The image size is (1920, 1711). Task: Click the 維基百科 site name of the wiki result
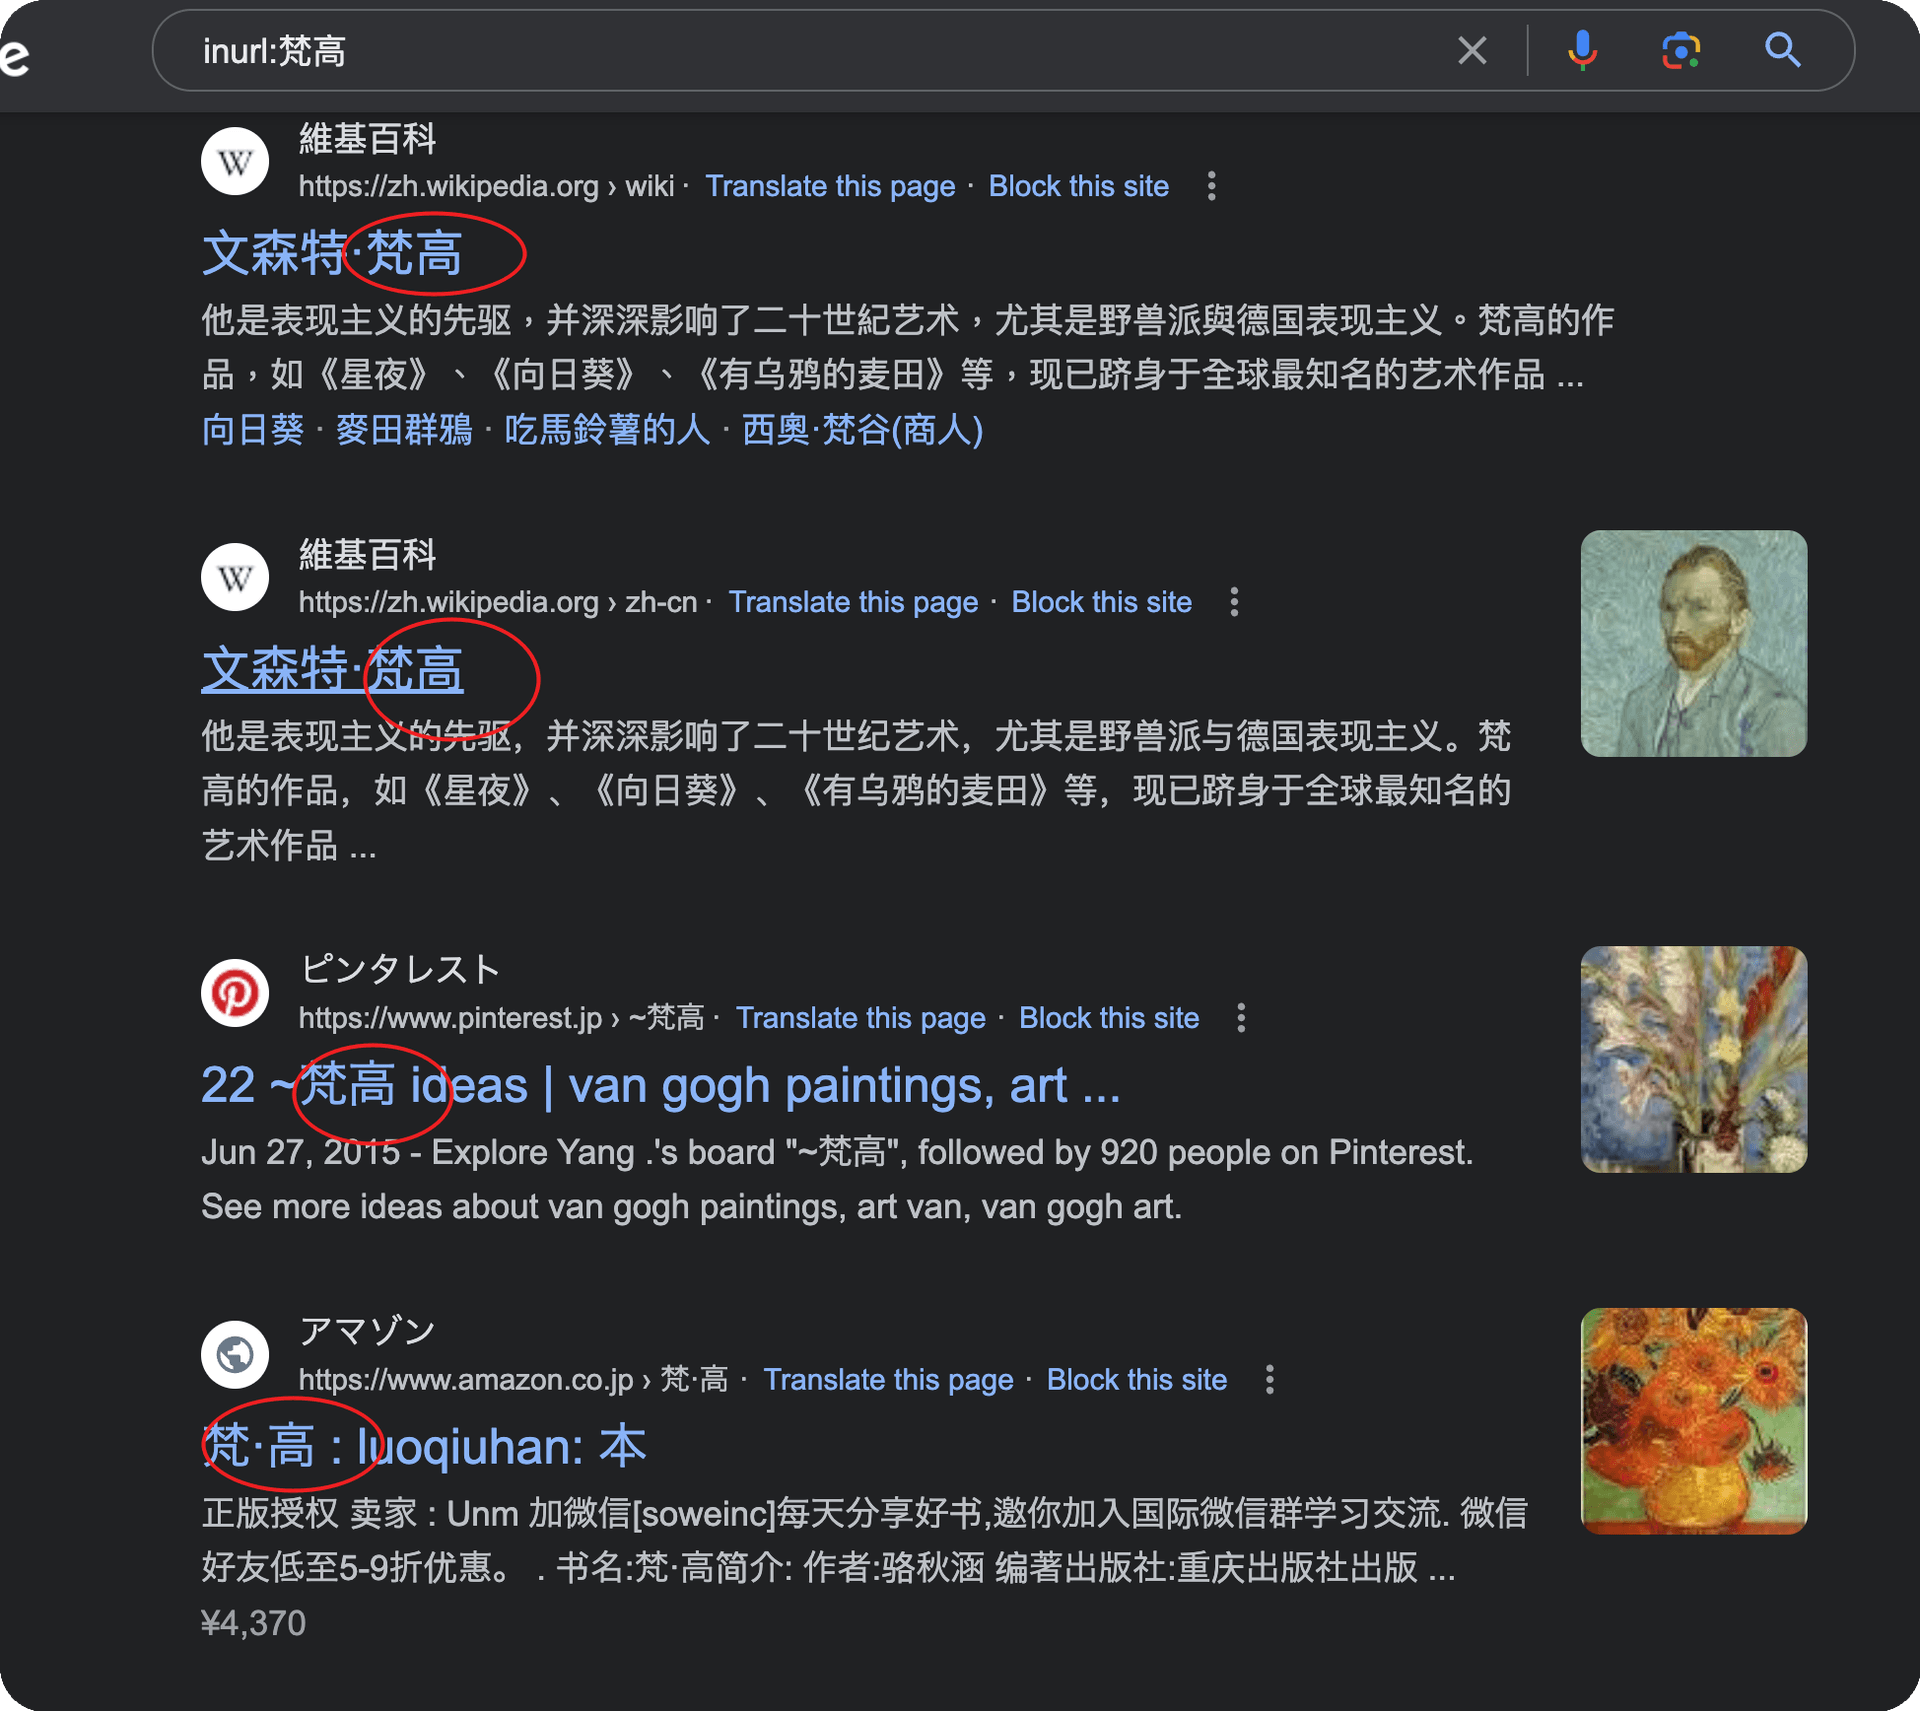point(367,138)
